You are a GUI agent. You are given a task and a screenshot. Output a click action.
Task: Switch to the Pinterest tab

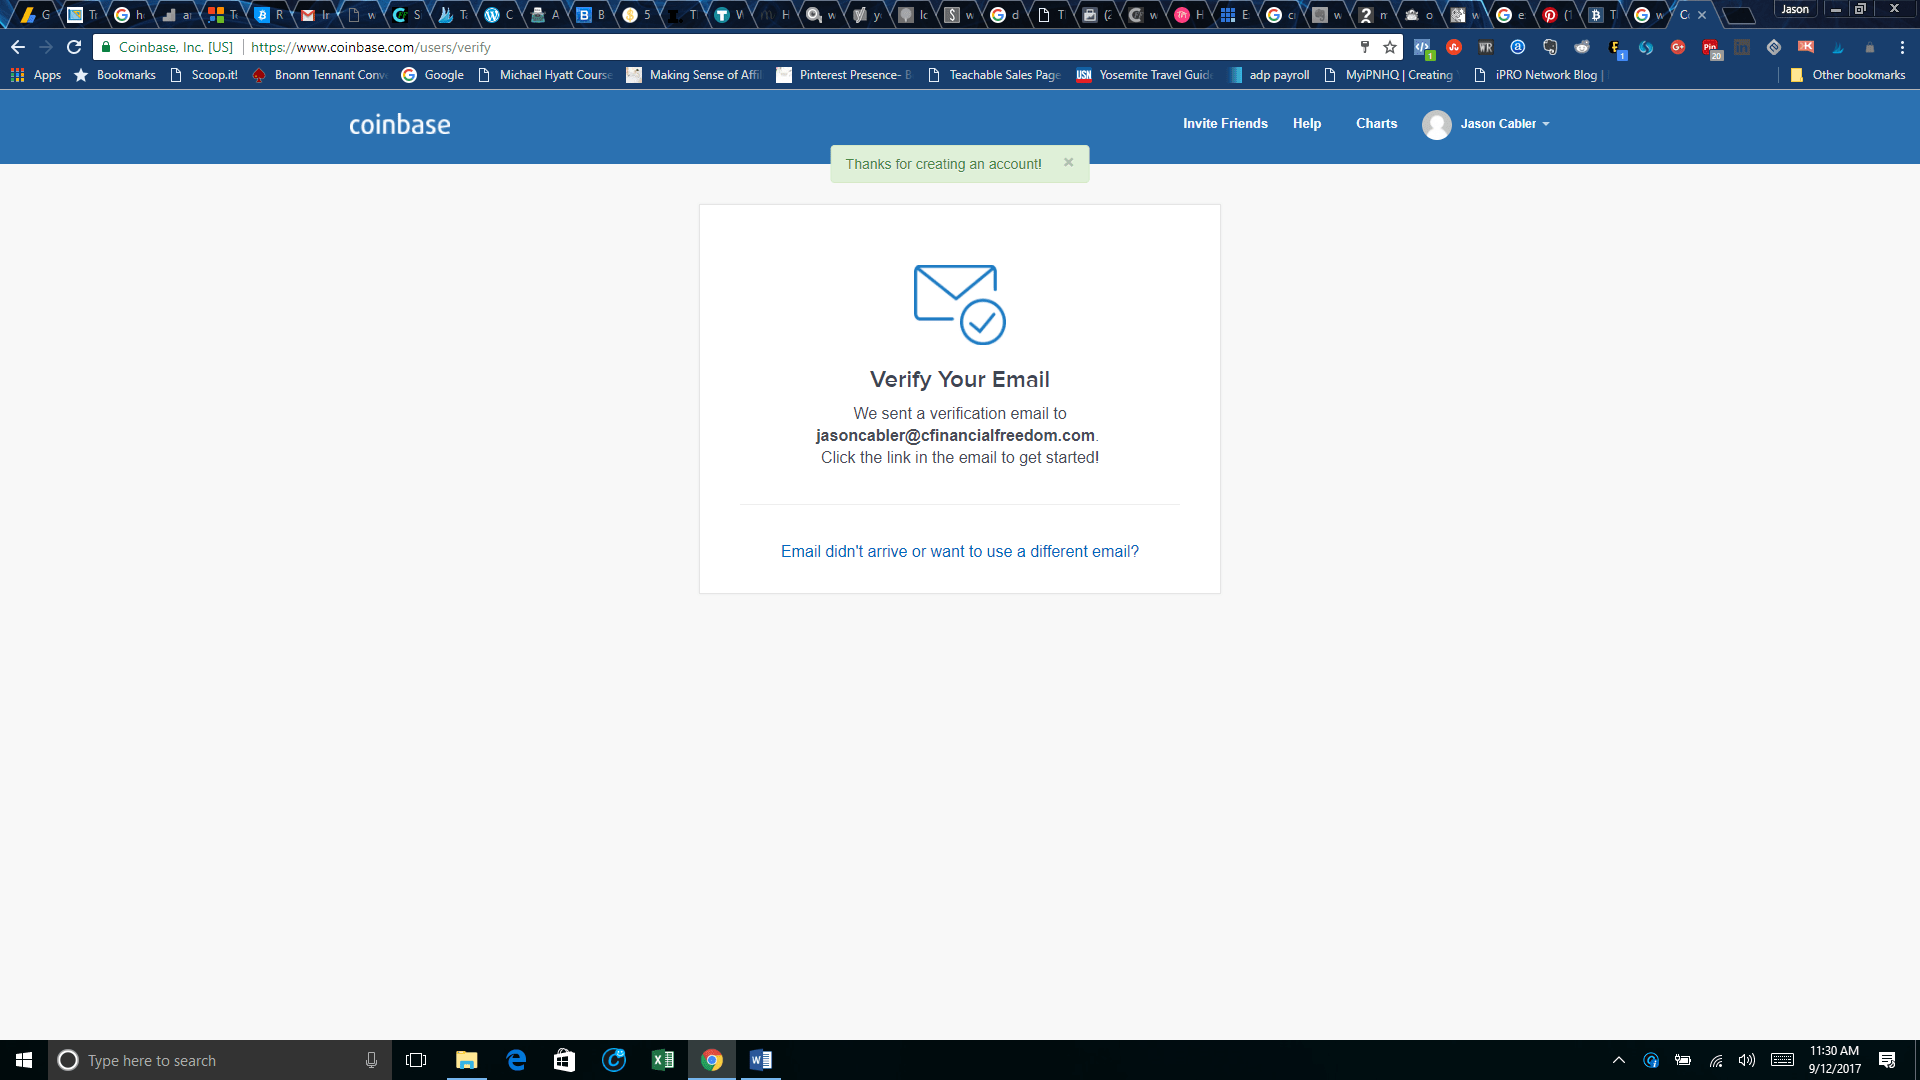click(x=1558, y=15)
